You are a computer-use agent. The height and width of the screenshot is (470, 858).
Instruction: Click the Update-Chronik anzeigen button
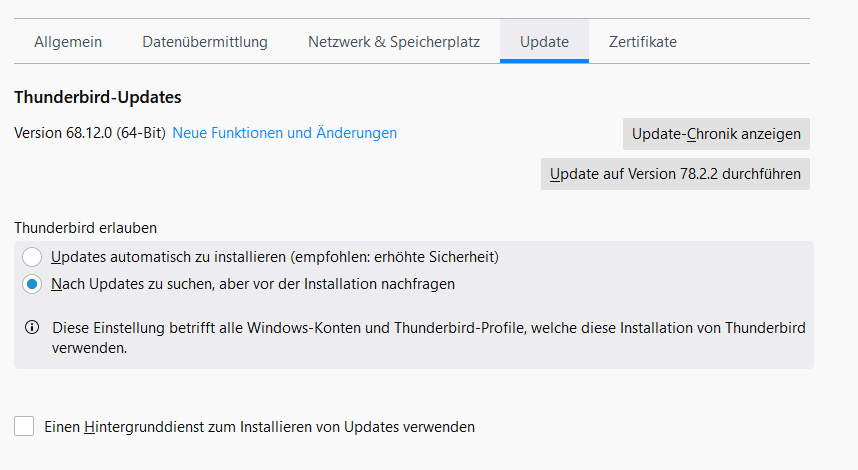[x=716, y=134]
